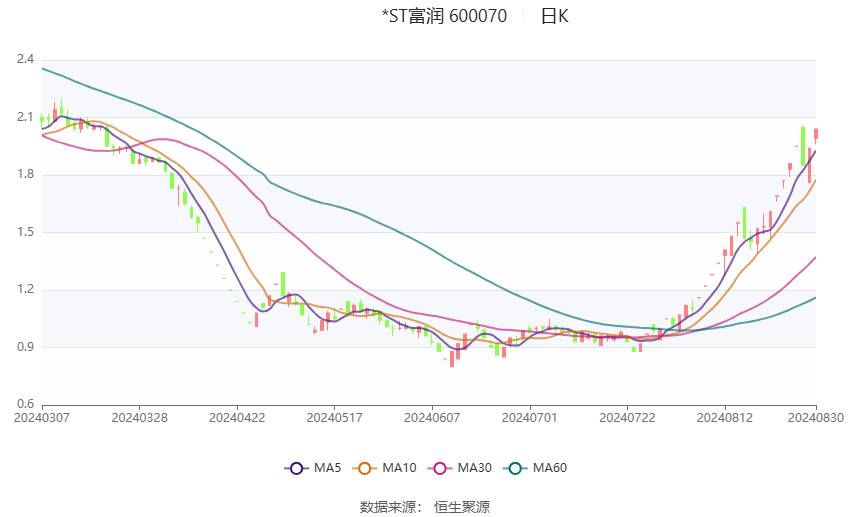Viewport: 850px width, 517px height.
Task: Click the 20240812 date label
Action: click(x=725, y=418)
